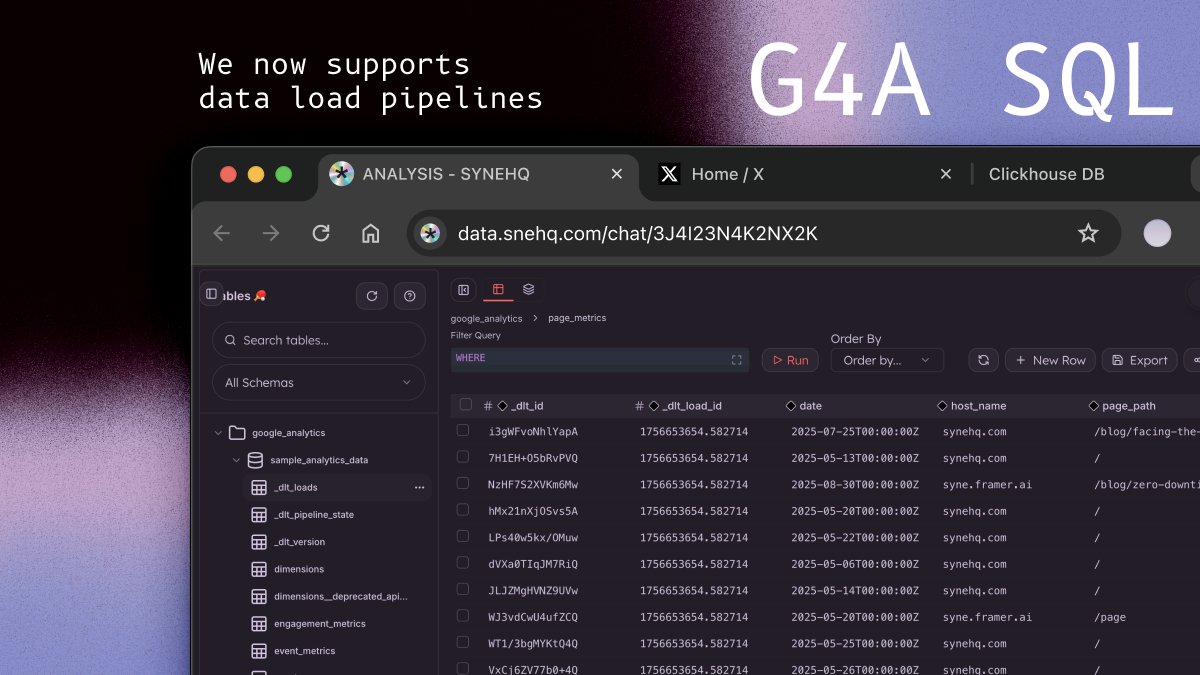Click the reload data icon next to New Row
The height and width of the screenshot is (675, 1200).
(x=984, y=360)
